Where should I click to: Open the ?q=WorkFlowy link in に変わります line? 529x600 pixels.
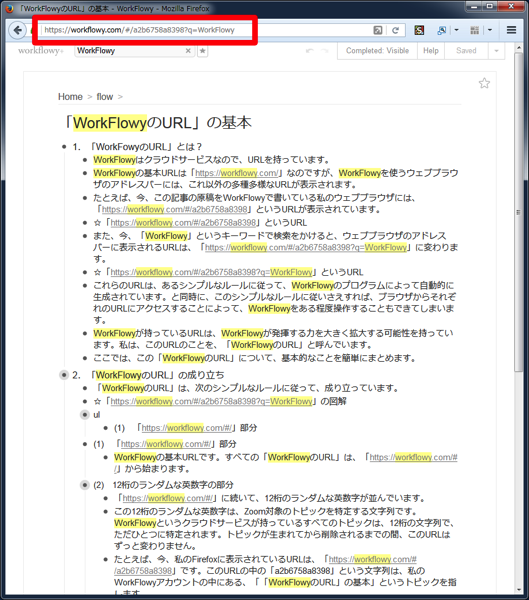[x=306, y=248]
